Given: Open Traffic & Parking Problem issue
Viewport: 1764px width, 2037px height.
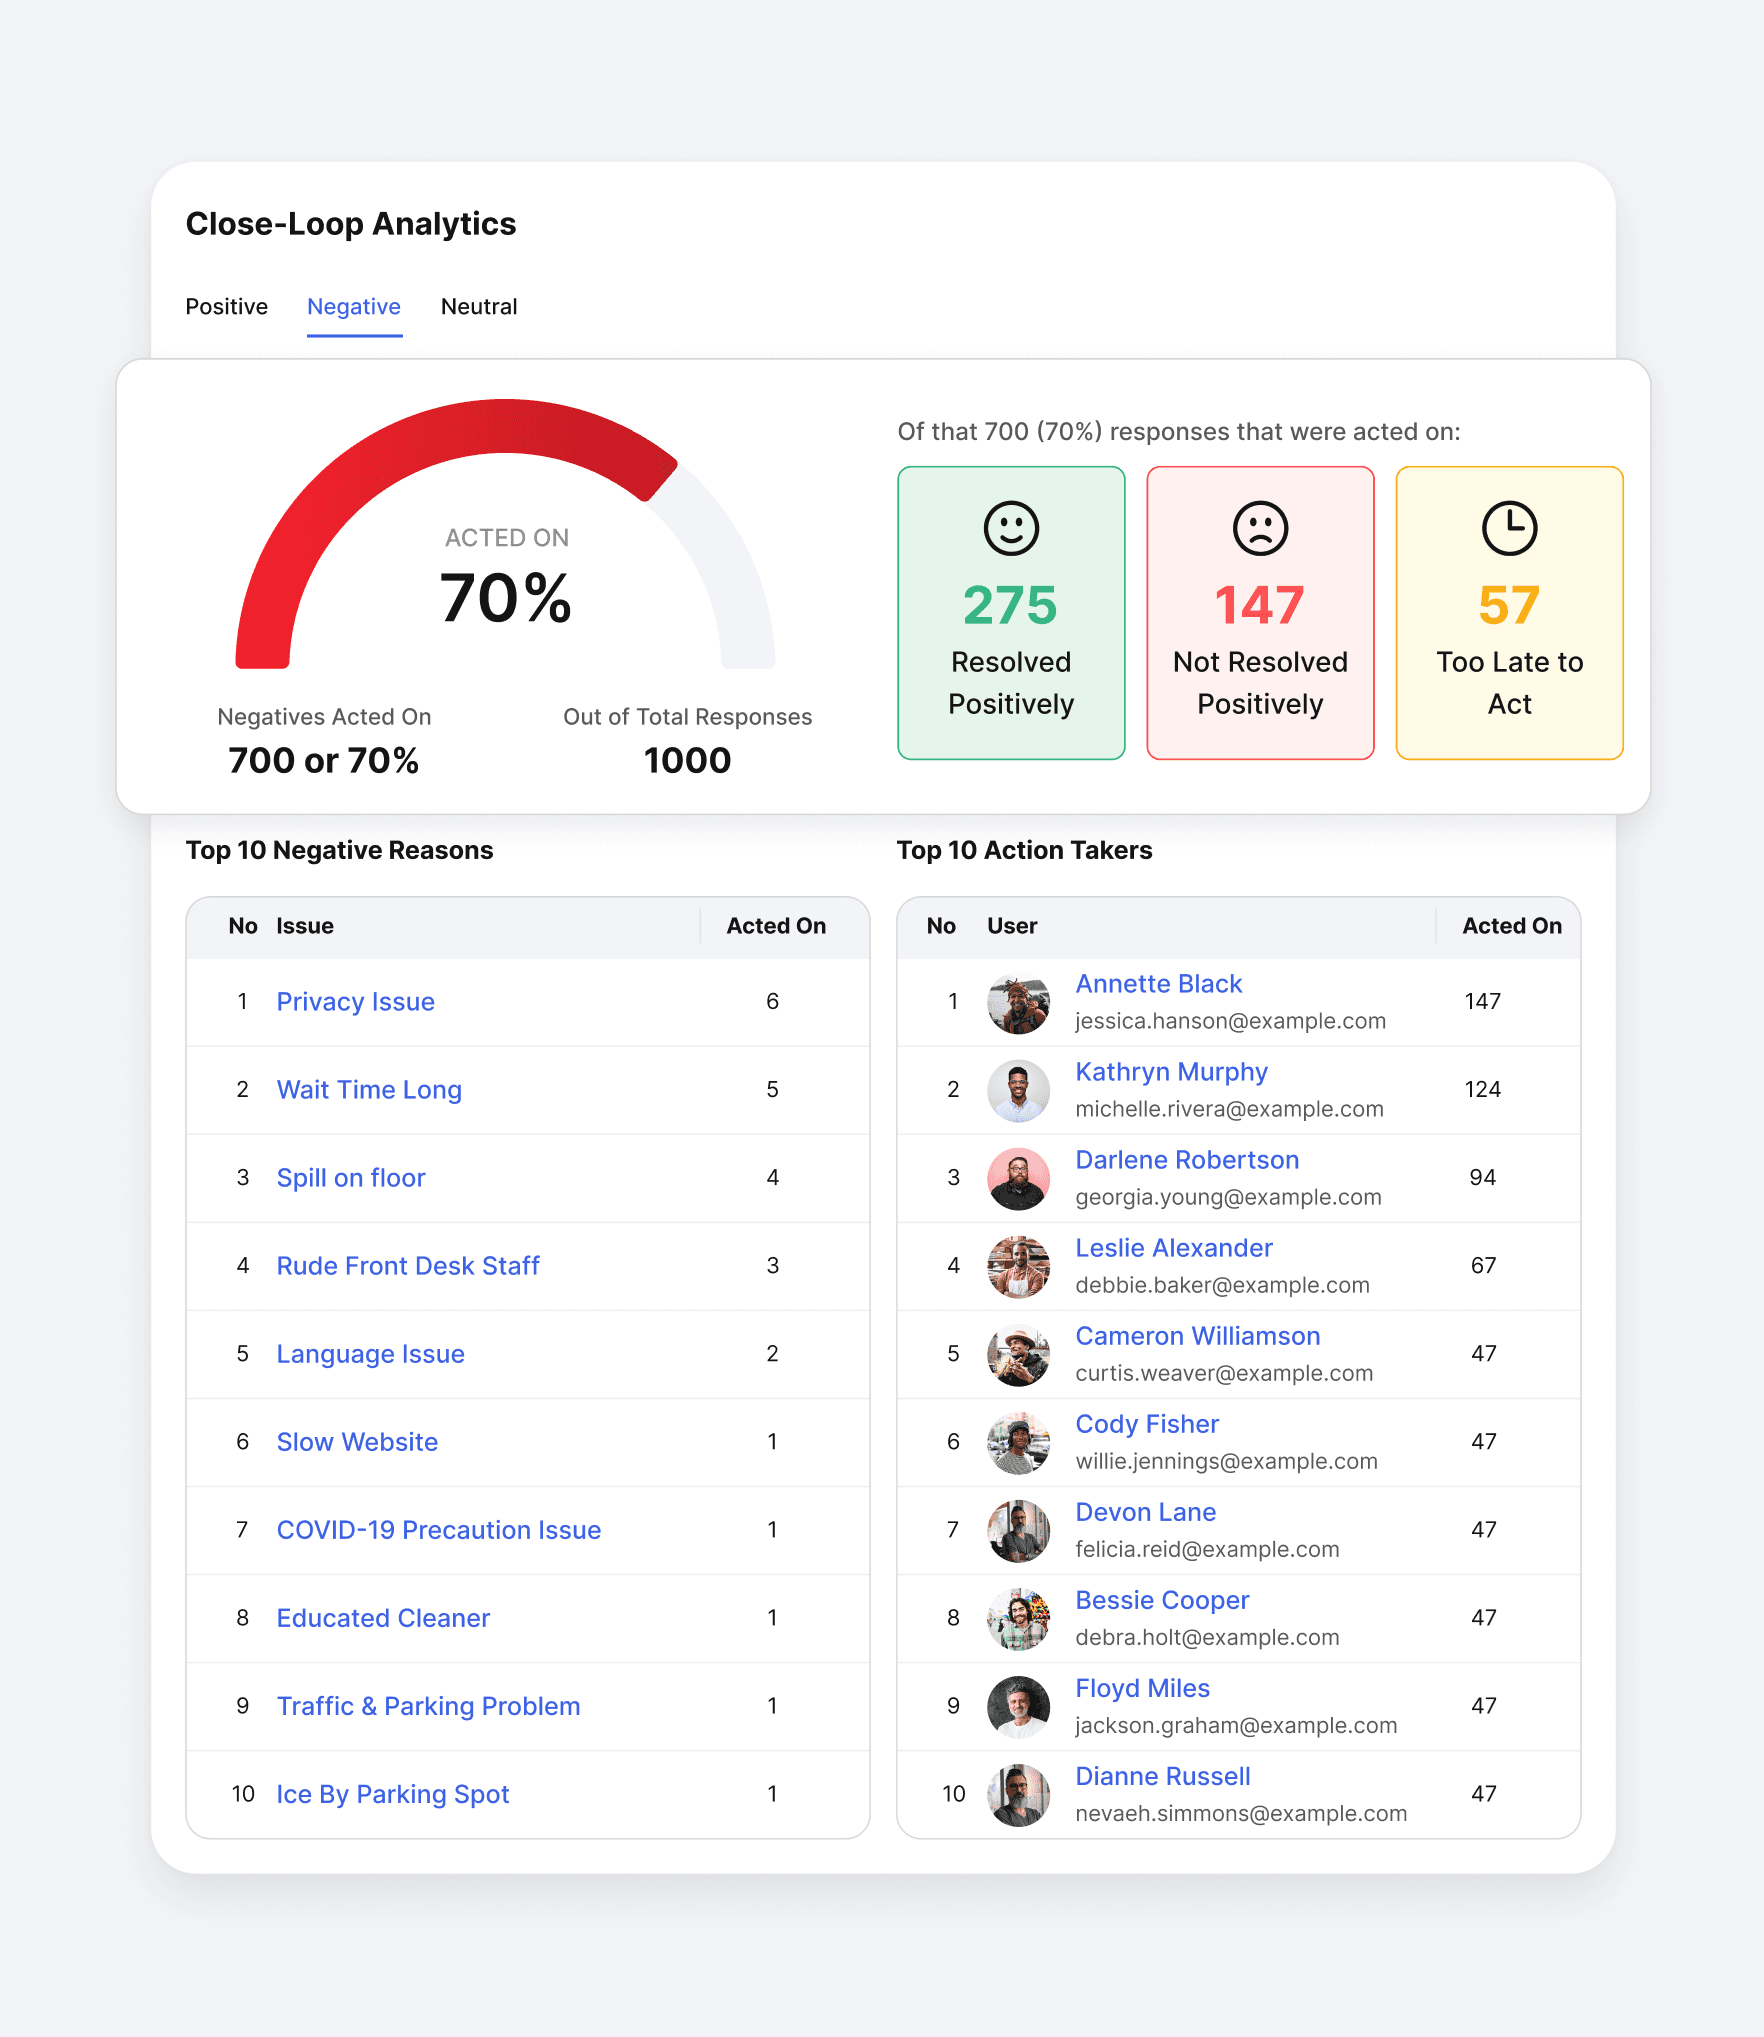Looking at the screenshot, I should click(428, 1706).
